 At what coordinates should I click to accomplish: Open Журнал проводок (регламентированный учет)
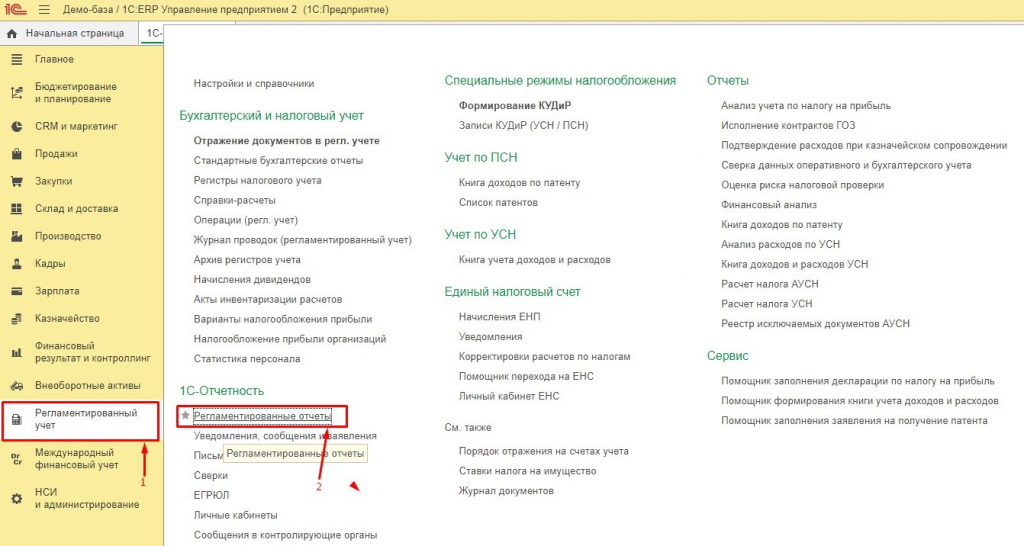click(x=302, y=240)
